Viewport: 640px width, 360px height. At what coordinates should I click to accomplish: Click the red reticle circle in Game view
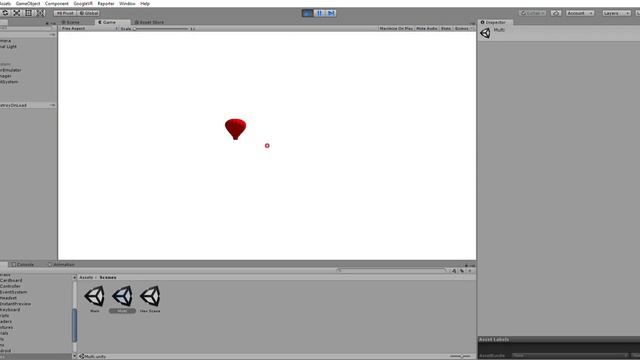click(267, 145)
